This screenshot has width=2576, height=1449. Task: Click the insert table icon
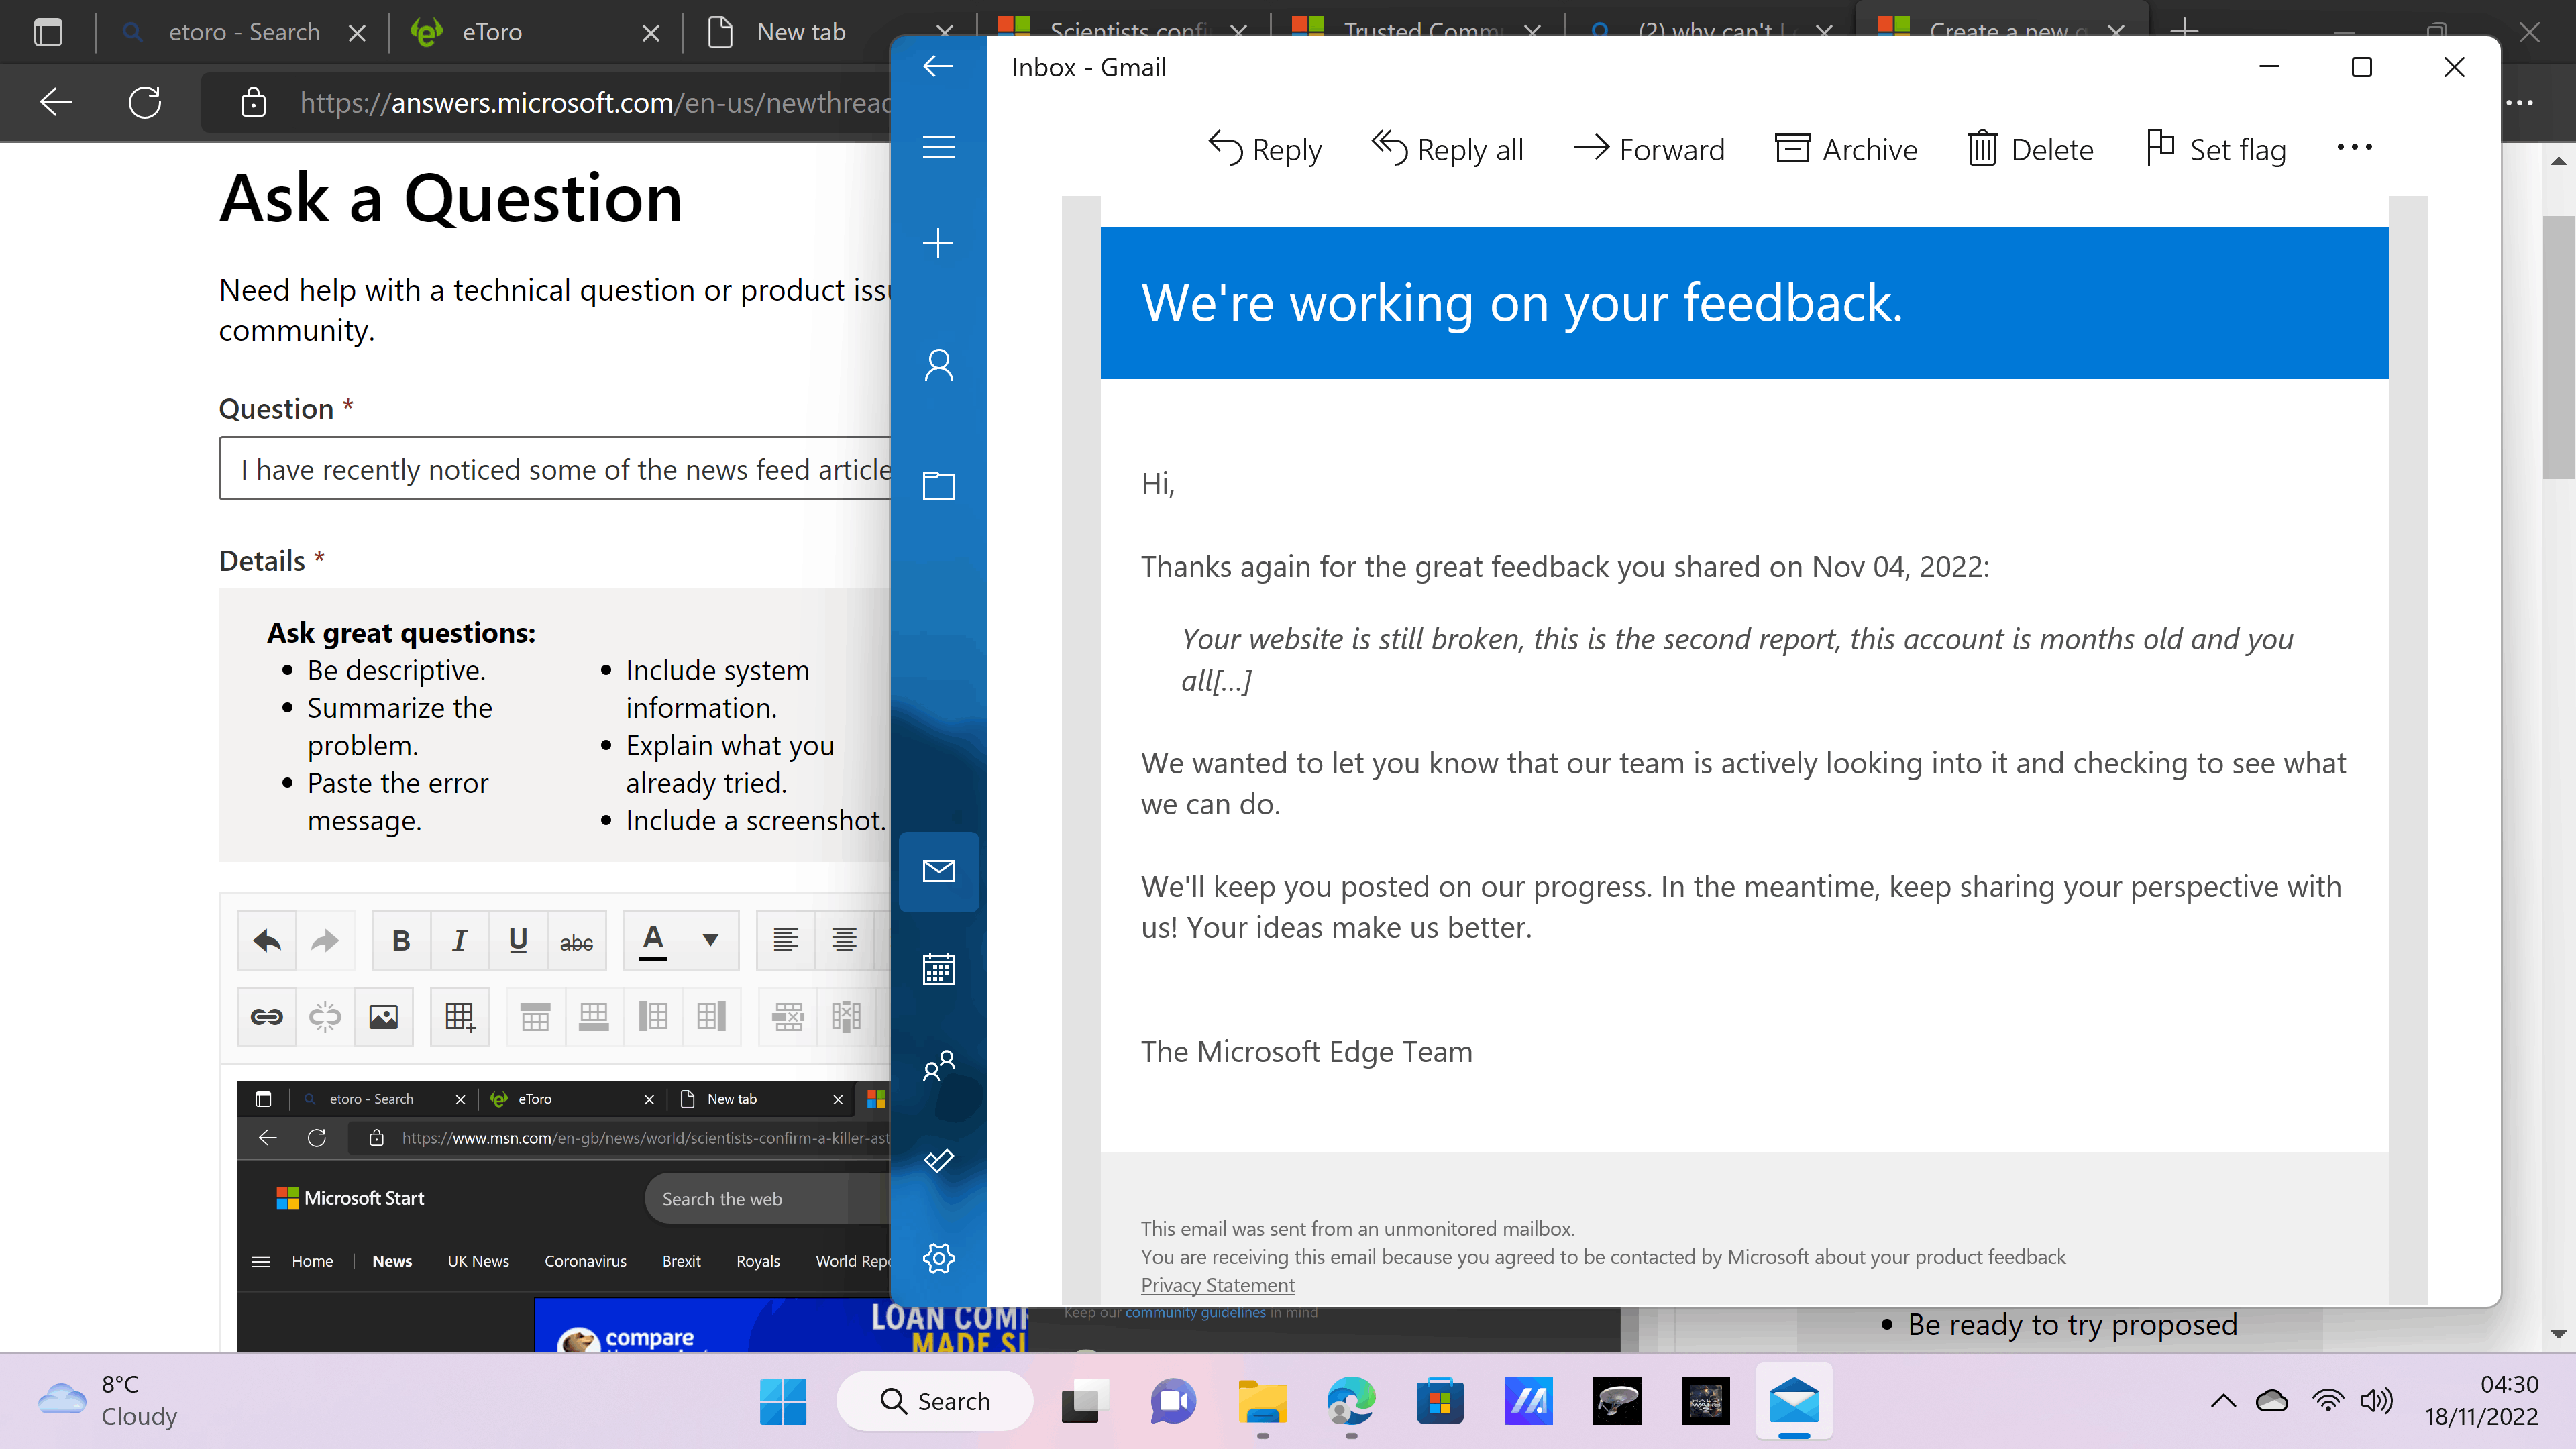[x=460, y=1017]
